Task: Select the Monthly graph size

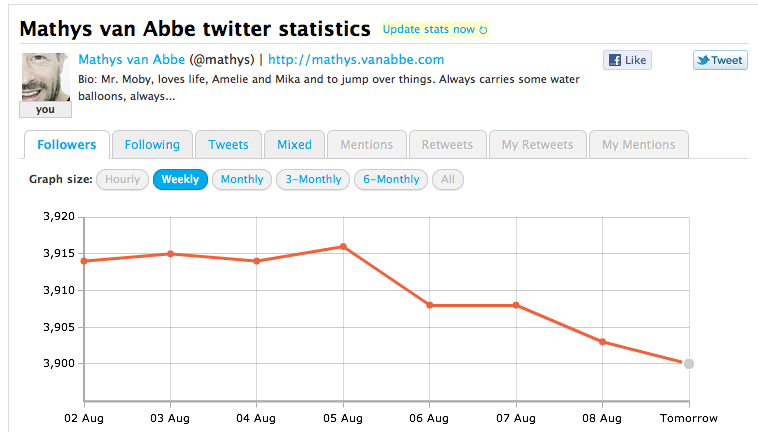Action: tap(242, 180)
